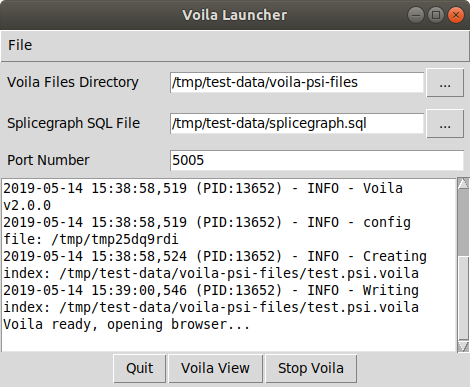Click the 'Voila ready, opening browser...' log line
Screen dimensions: 470x387
pyautogui.click(x=126, y=325)
